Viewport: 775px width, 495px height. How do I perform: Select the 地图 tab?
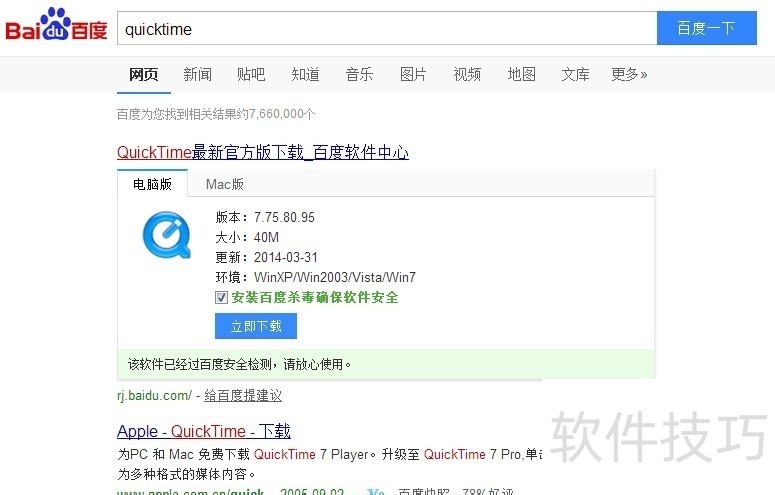pos(521,75)
